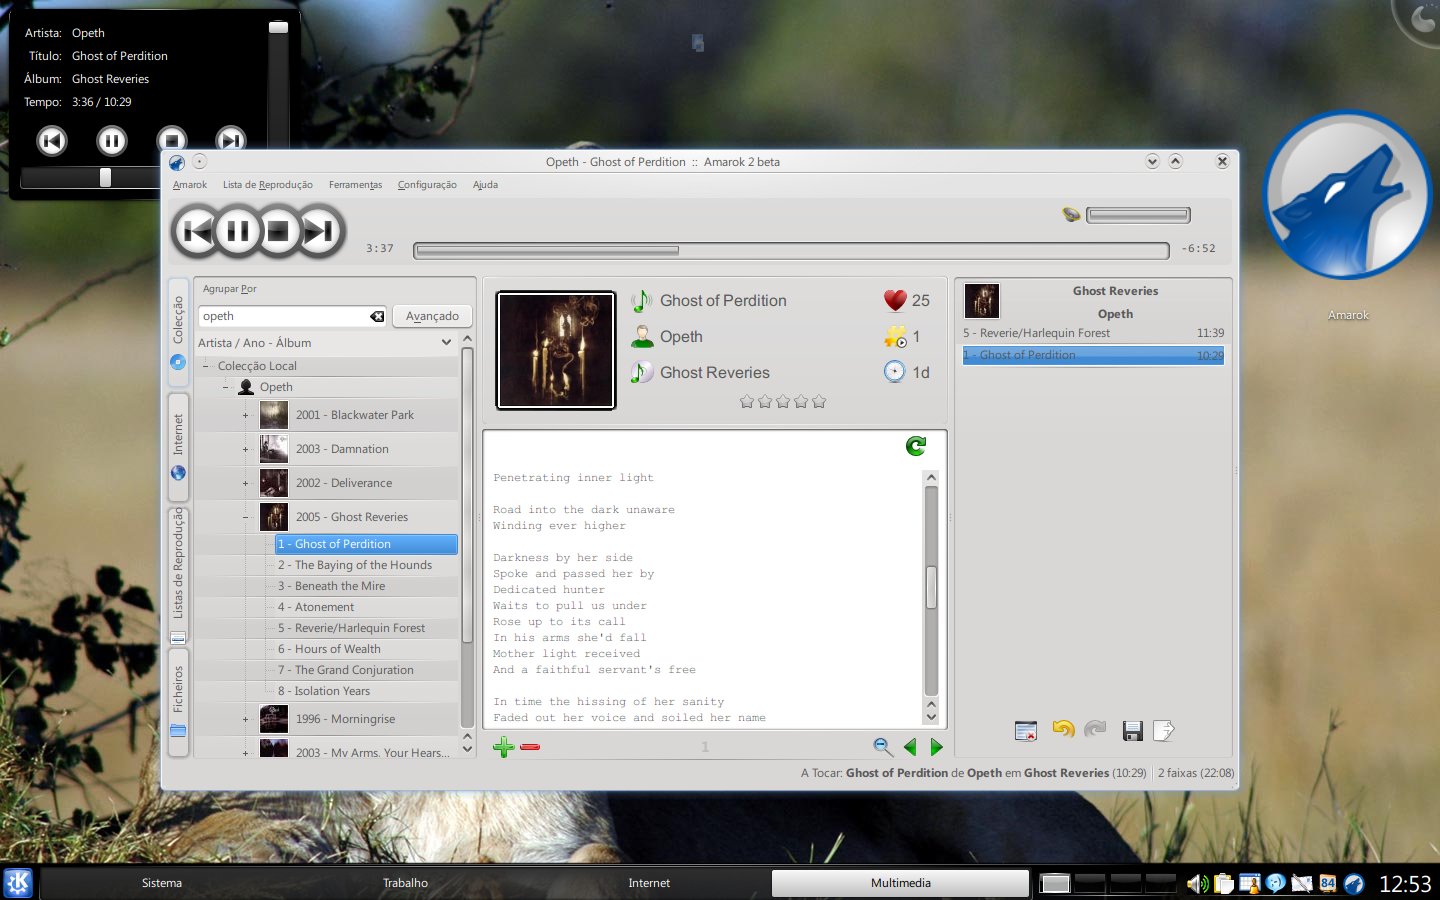
Task: Select playlist entry 5 - Reverie/Harlequin Forest
Action: (x=1093, y=333)
